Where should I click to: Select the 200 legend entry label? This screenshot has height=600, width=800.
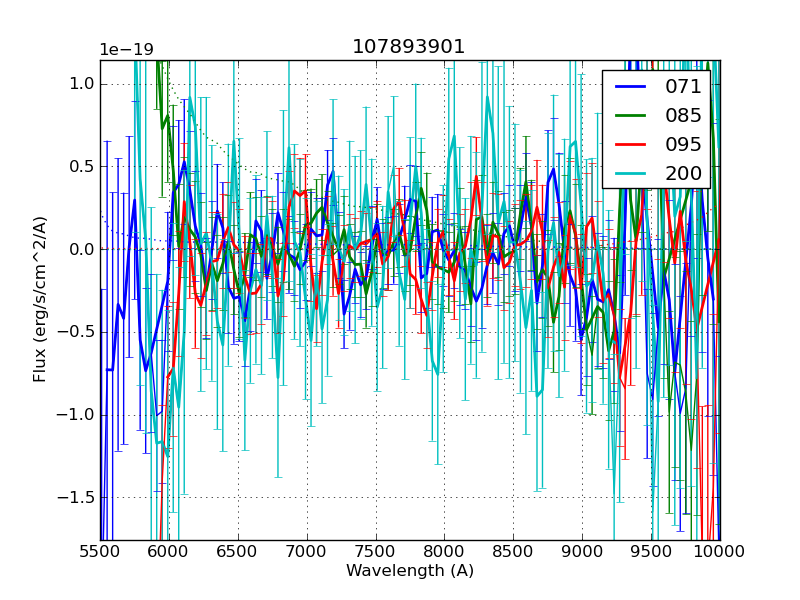coord(684,174)
